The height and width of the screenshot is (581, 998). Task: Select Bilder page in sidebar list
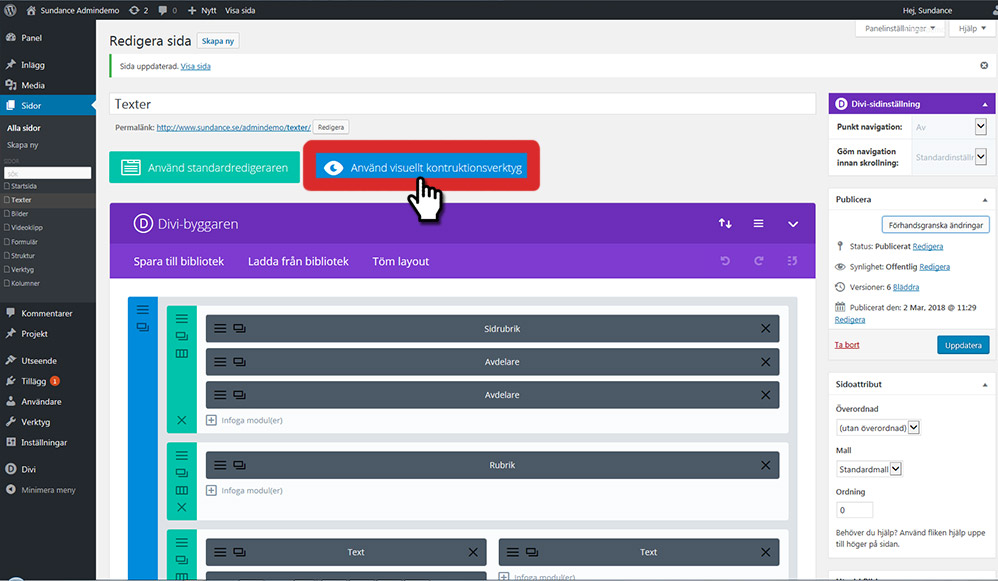click(19, 214)
